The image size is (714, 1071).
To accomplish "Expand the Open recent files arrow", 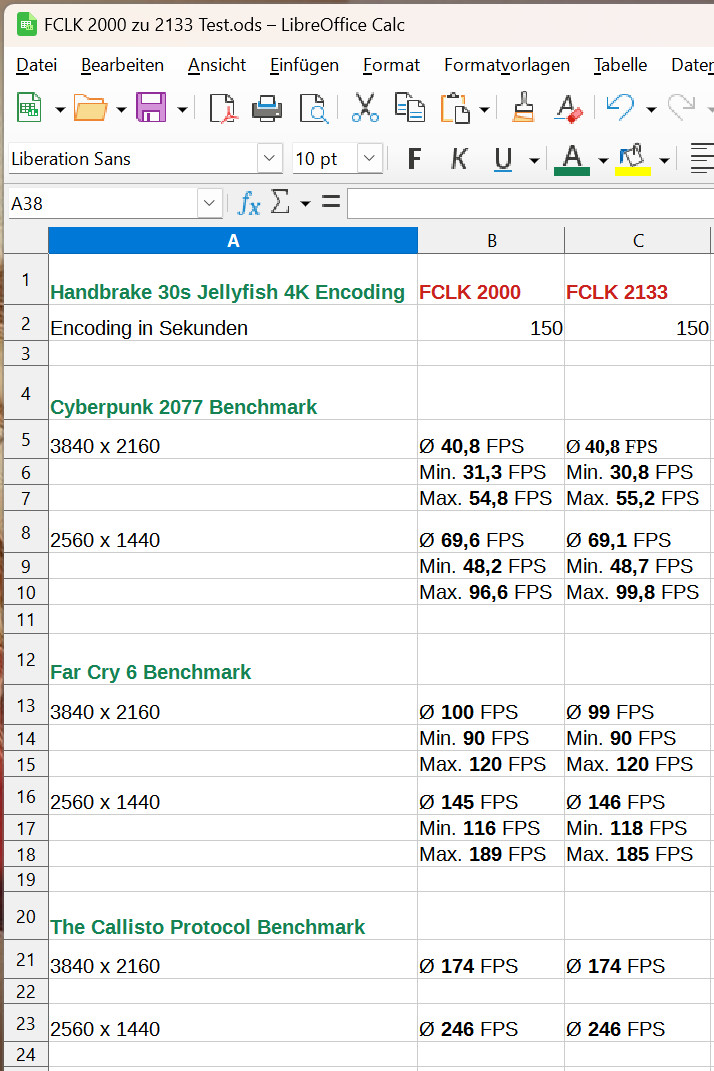I will 121,109.
